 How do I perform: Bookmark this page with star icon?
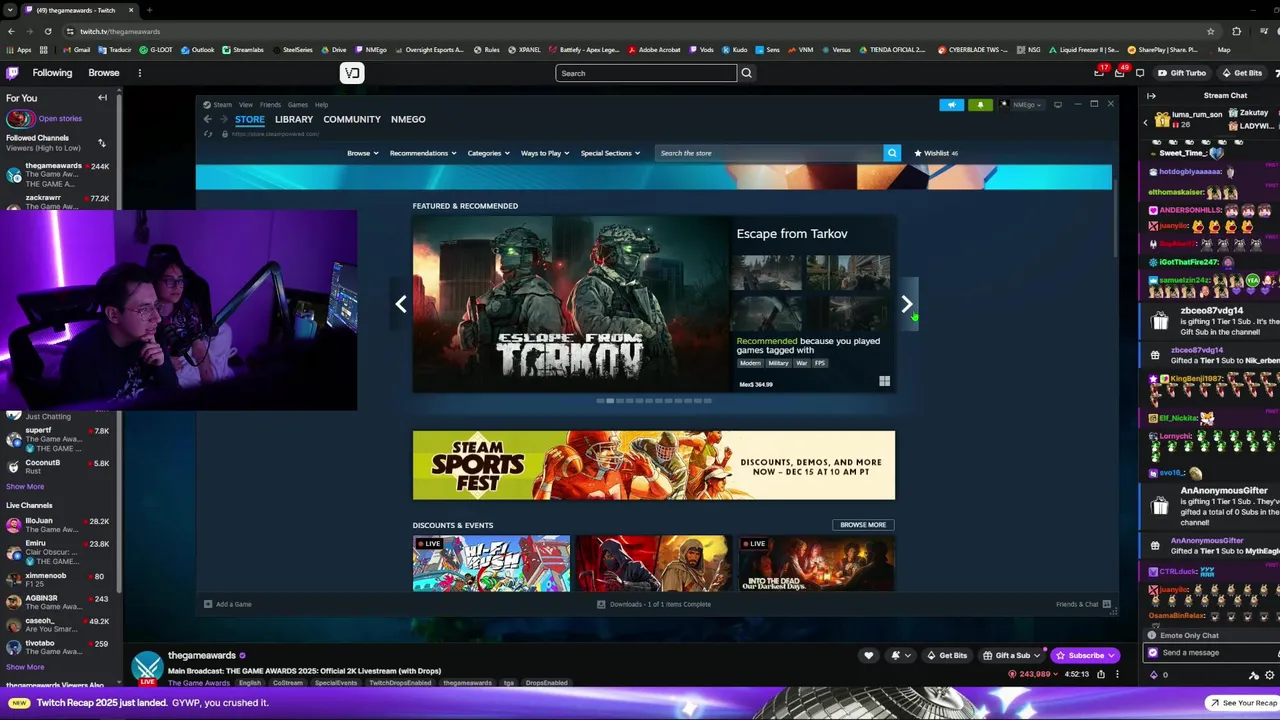click(1210, 31)
